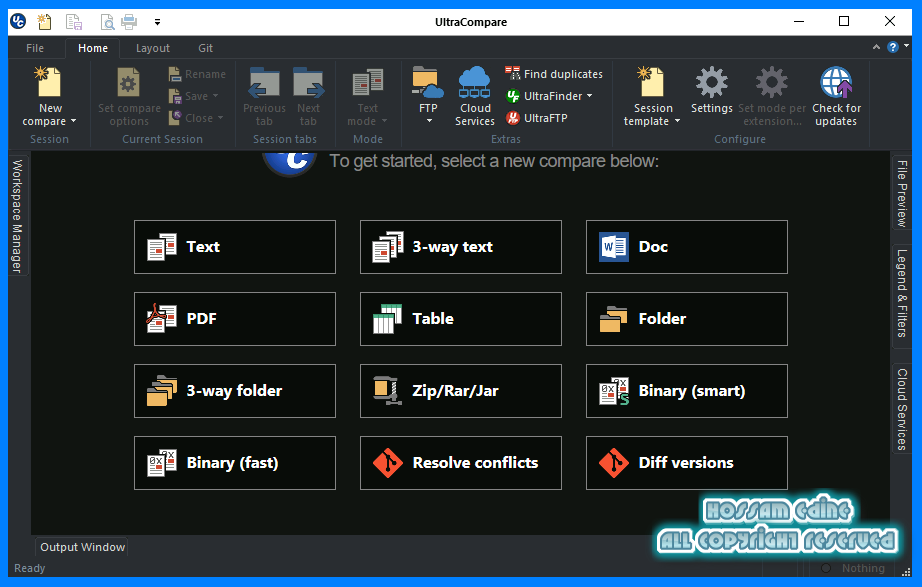Screen dimensions: 922x587
Task: Expand the Workspace Manager side tab
Action: [17, 216]
